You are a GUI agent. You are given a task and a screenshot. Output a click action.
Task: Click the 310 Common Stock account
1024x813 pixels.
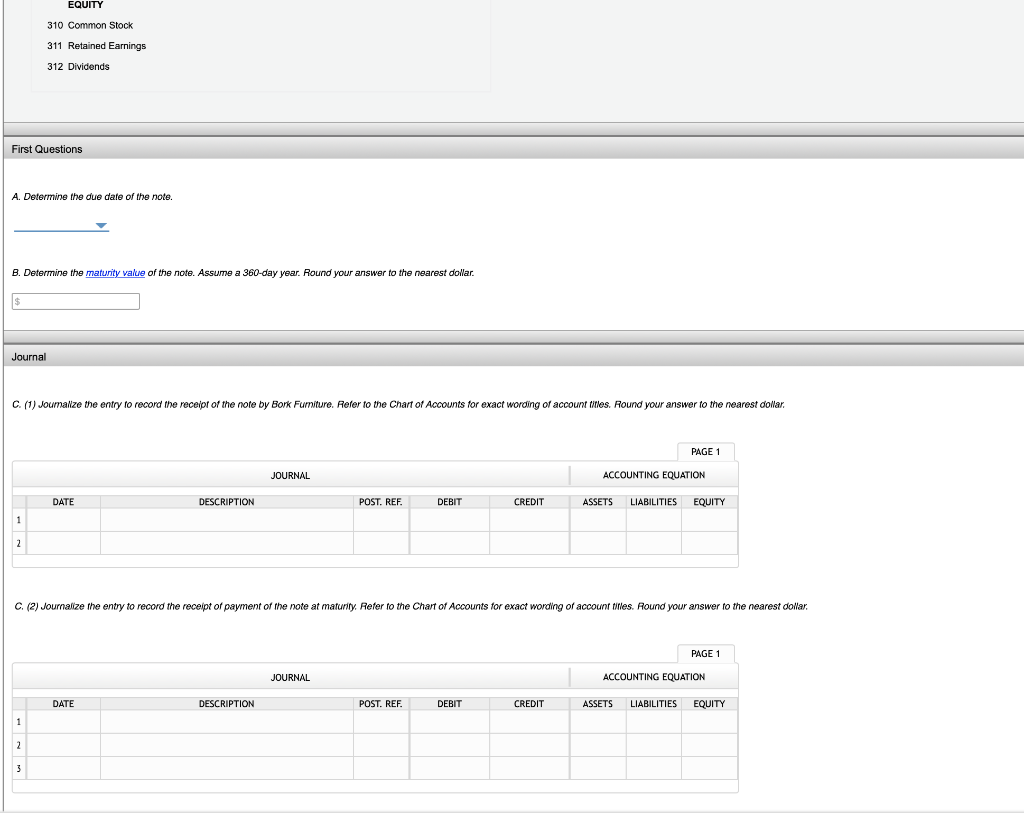[90, 25]
